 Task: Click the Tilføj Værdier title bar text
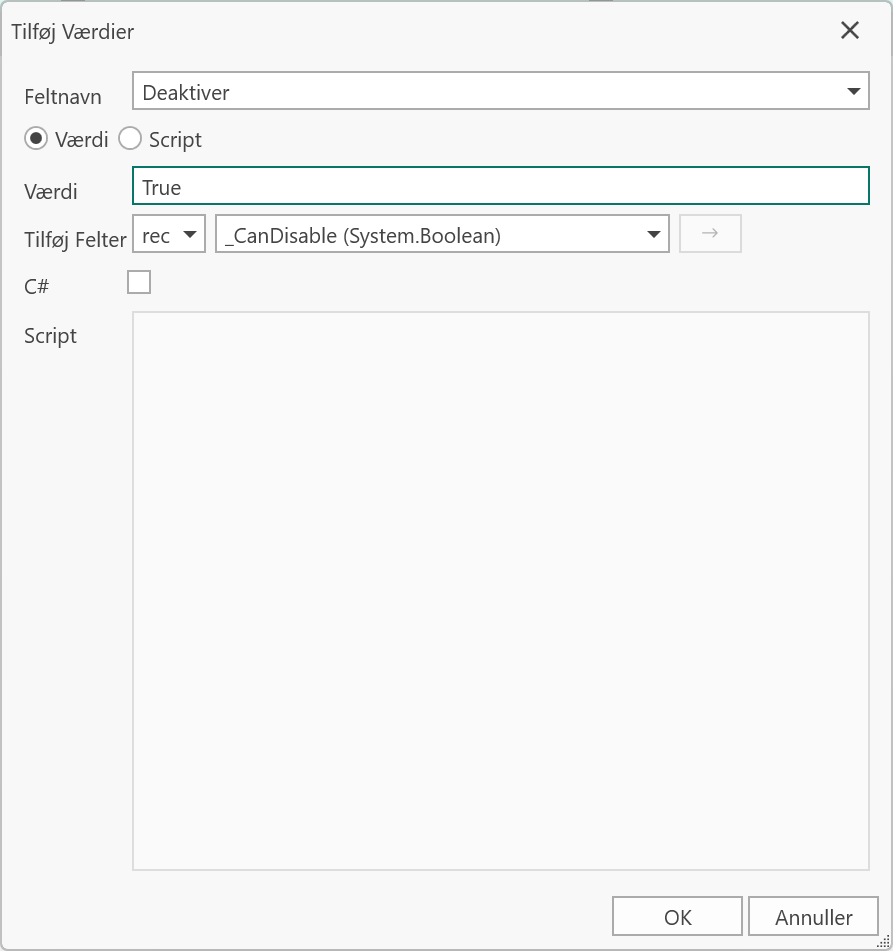click(x=73, y=32)
